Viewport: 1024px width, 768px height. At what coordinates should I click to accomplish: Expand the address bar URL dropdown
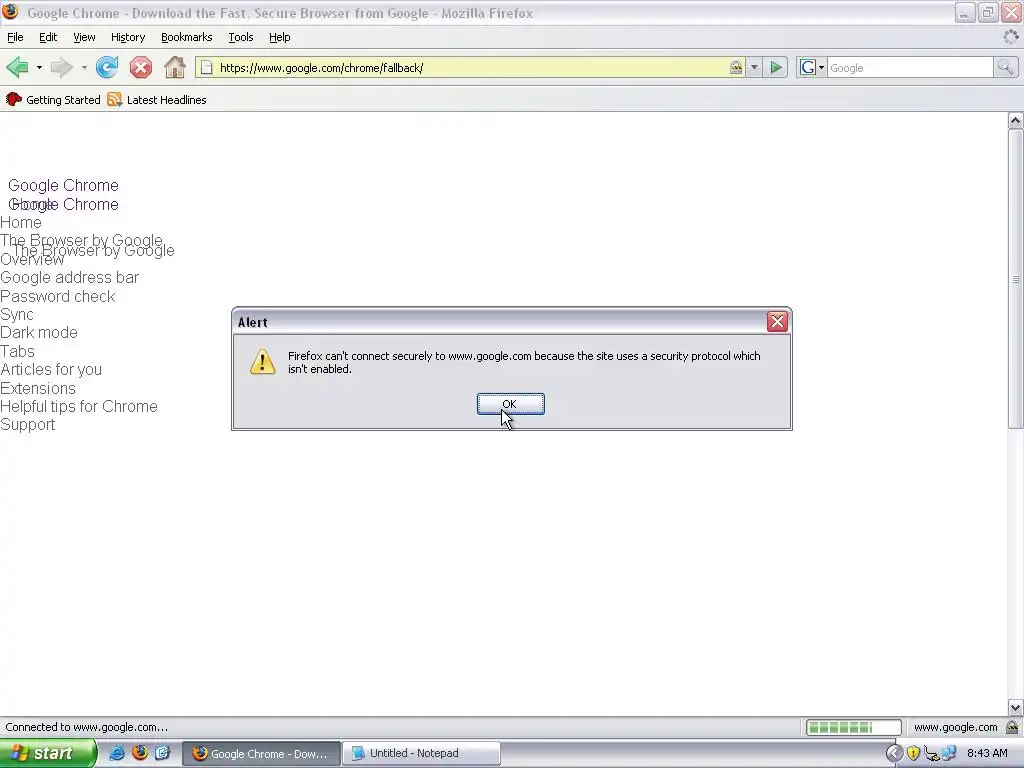point(754,67)
